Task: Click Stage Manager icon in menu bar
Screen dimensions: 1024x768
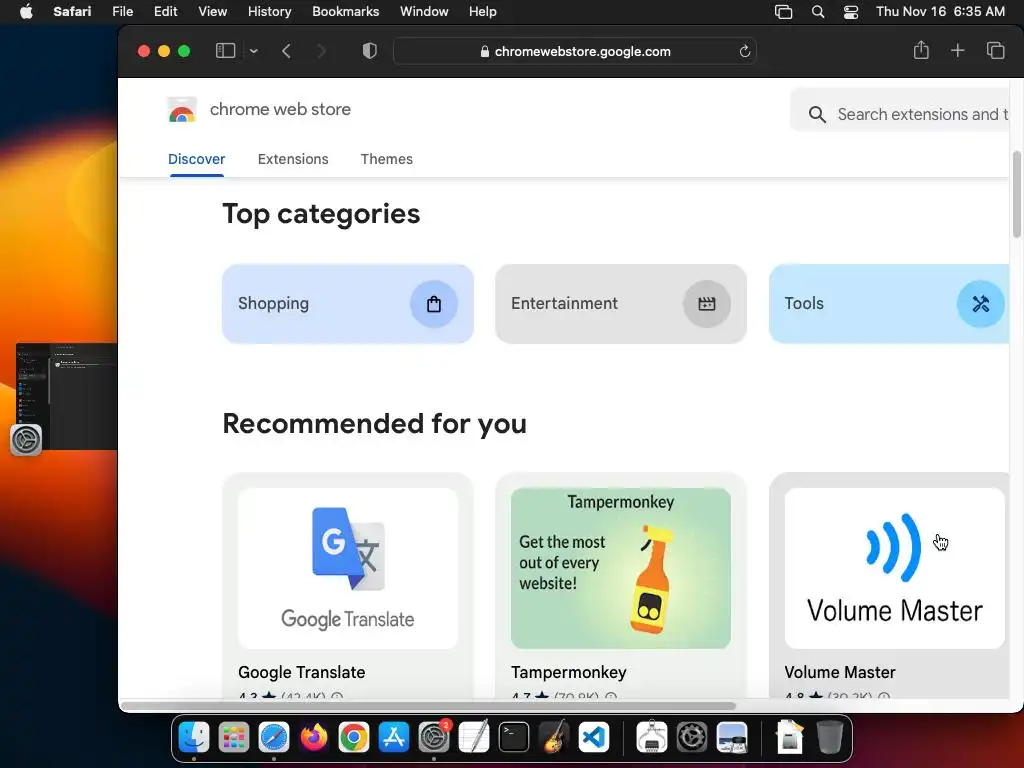Action: point(783,12)
